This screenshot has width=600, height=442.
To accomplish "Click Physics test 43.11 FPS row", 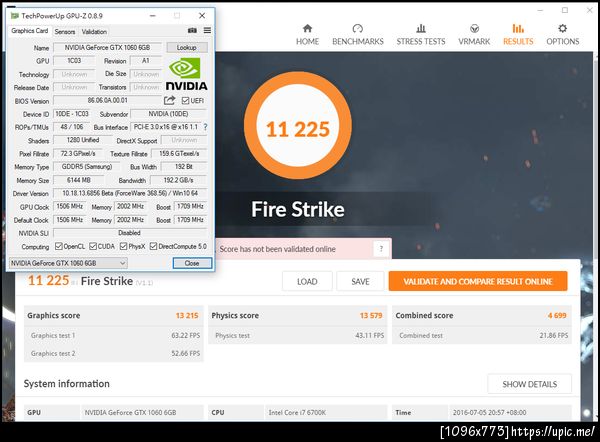I will (x=298, y=335).
